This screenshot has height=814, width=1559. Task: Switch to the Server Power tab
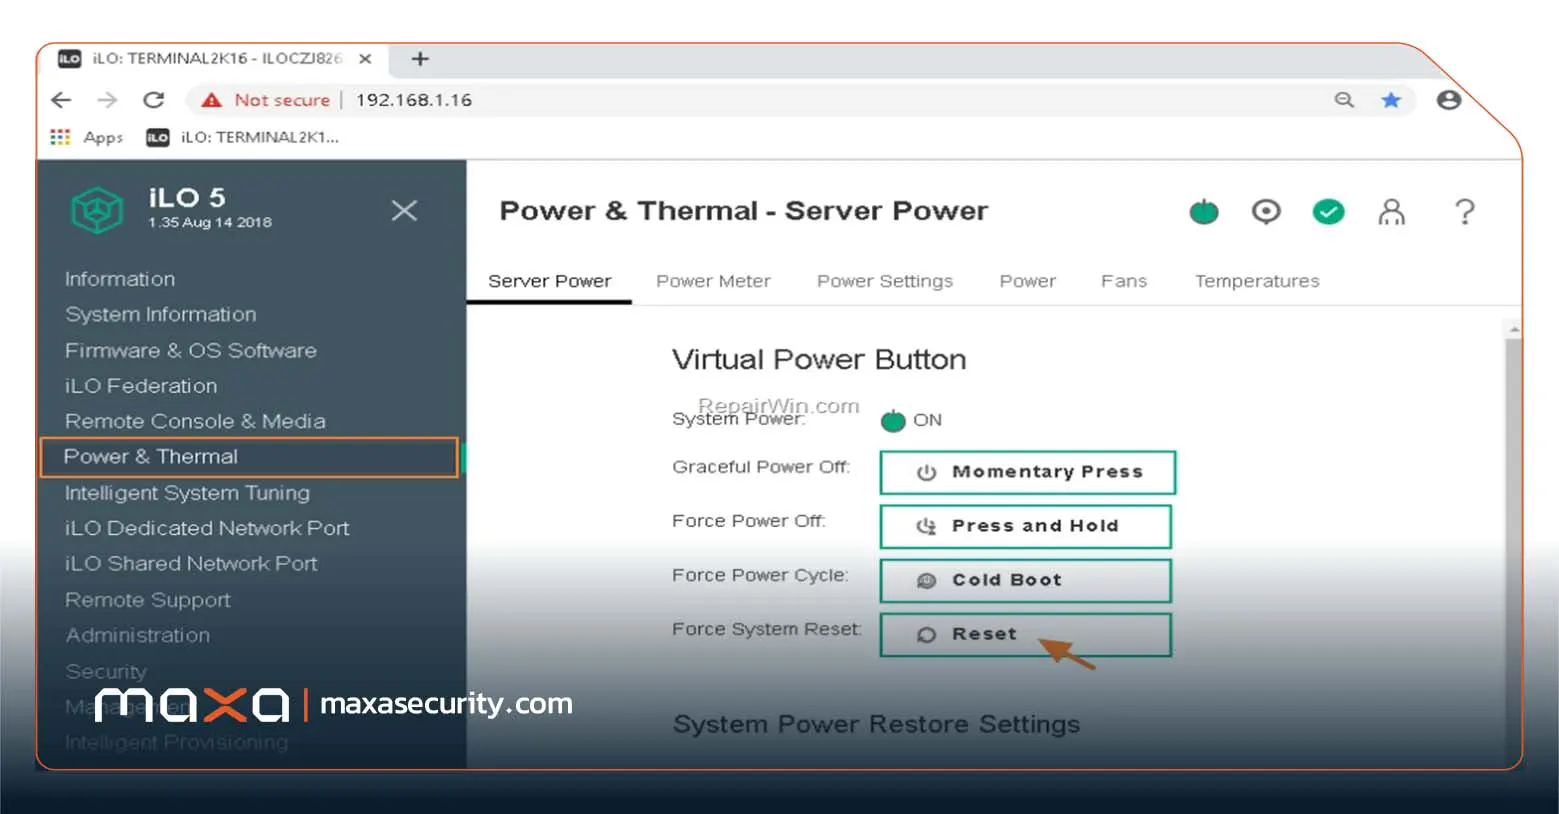click(549, 281)
